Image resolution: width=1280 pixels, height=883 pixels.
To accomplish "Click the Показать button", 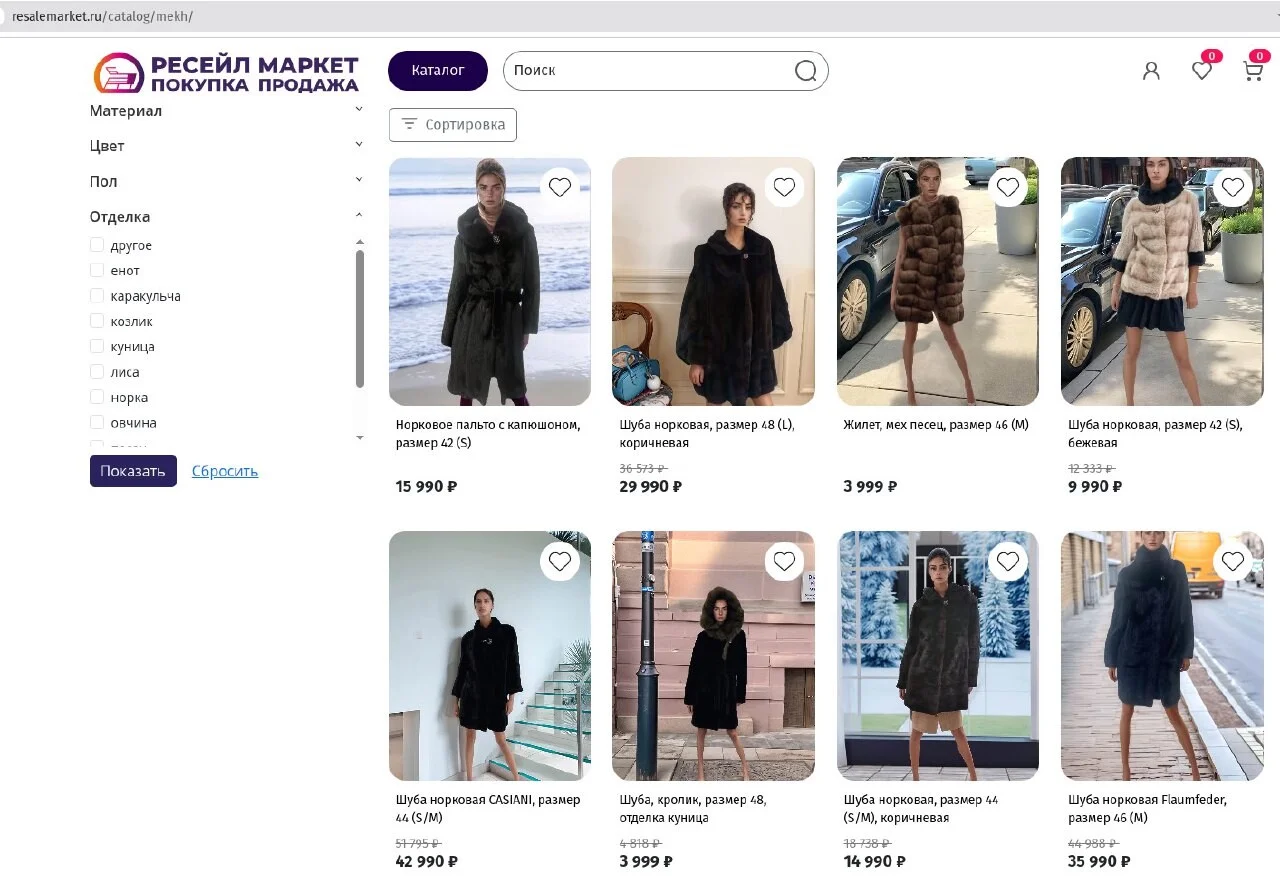I will 133,471.
